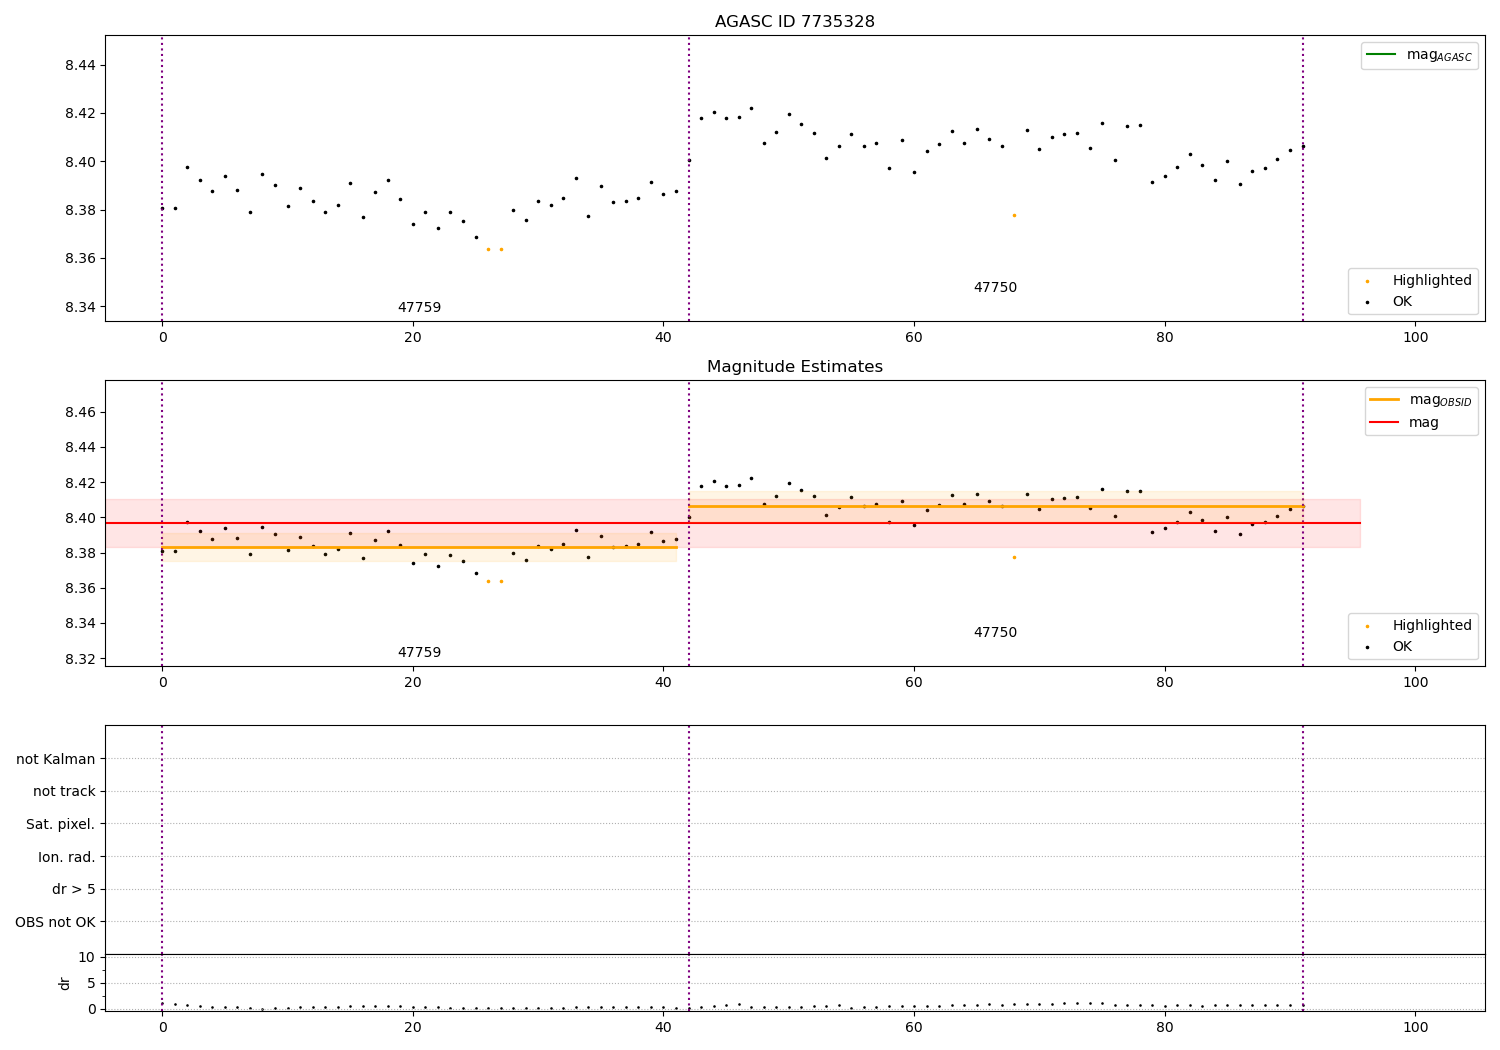The image size is (1500, 1050).
Task: Click the 'Ion. rad.' axis label
Action: (x=67, y=858)
